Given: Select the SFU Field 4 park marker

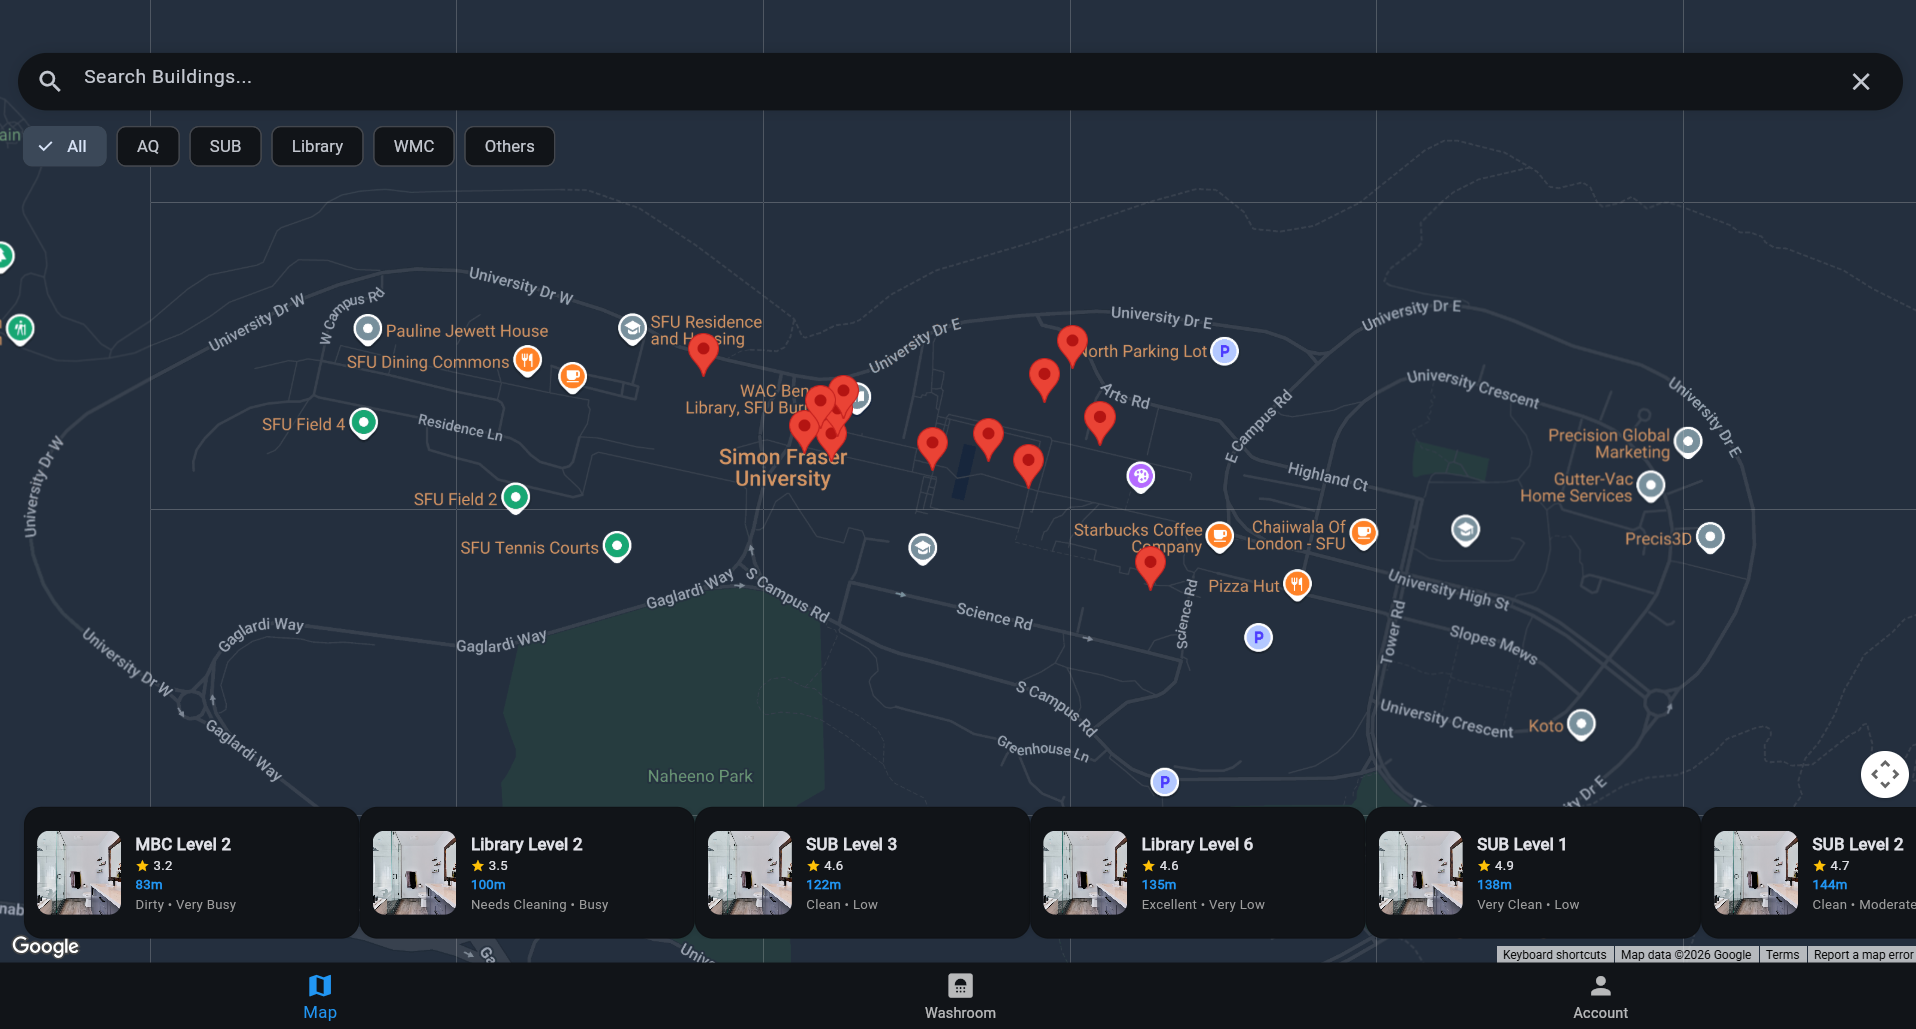Looking at the screenshot, I should point(364,423).
